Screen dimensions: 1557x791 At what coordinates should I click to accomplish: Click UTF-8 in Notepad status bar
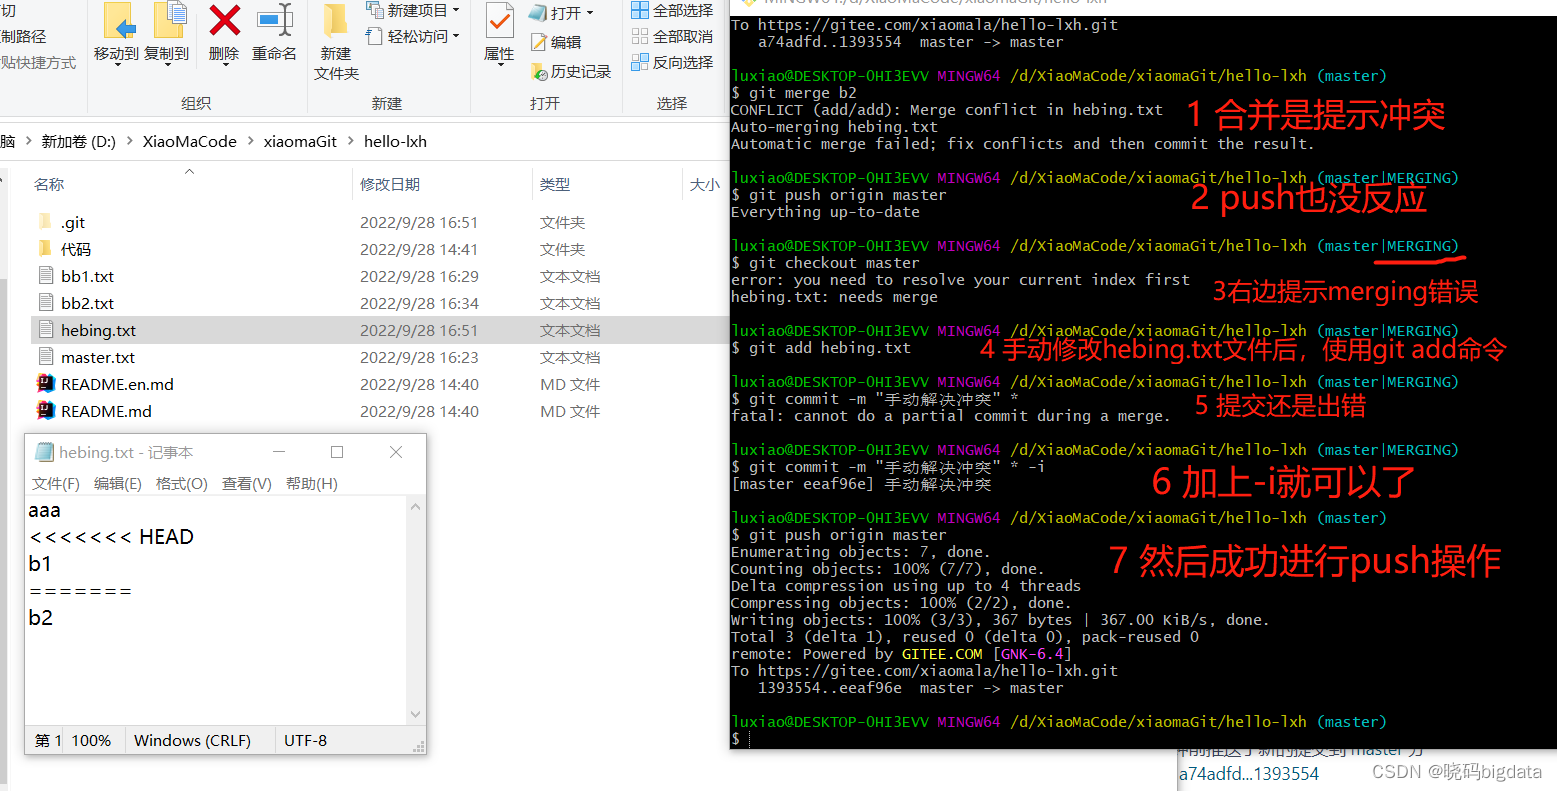[305, 741]
